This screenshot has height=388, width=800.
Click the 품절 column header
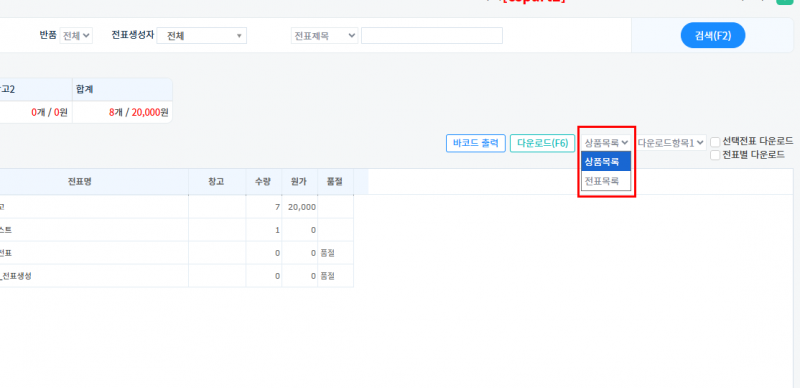pyautogui.click(x=335, y=182)
